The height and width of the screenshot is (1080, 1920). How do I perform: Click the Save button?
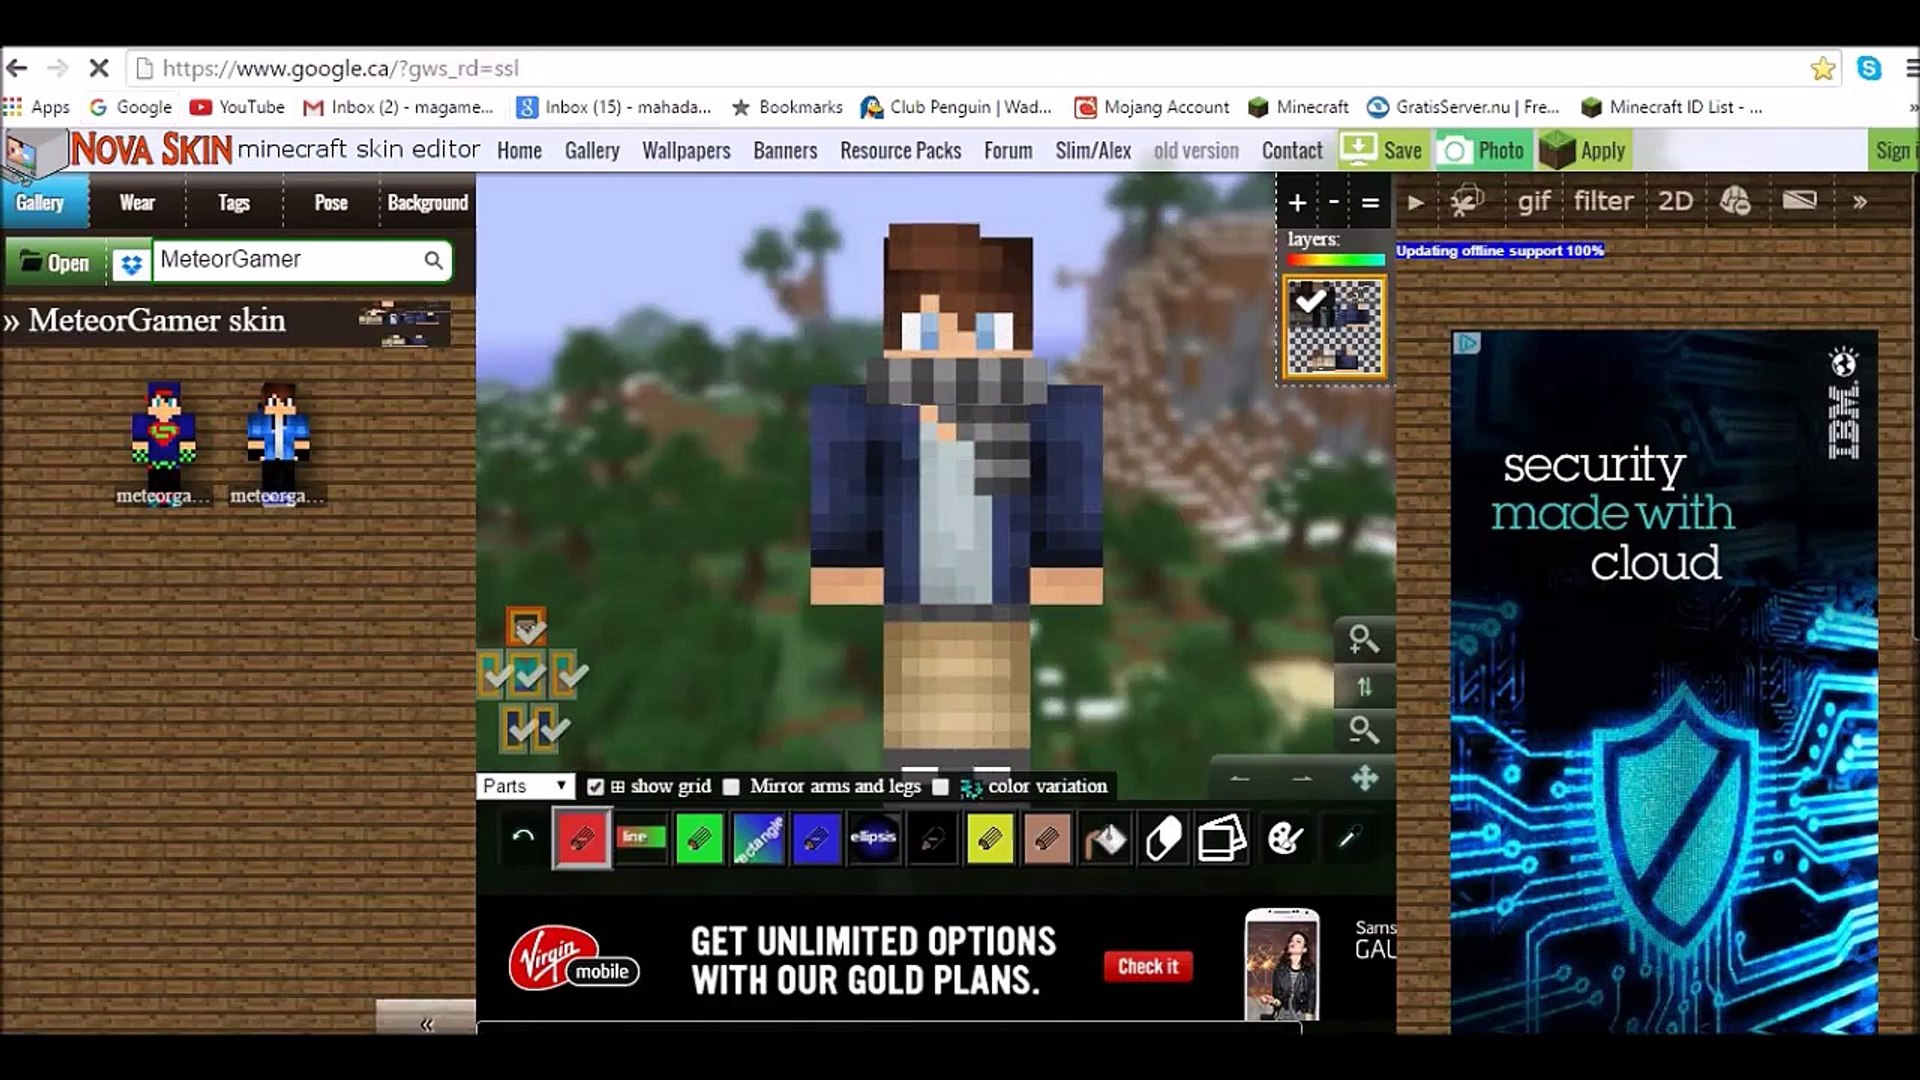[x=1382, y=150]
